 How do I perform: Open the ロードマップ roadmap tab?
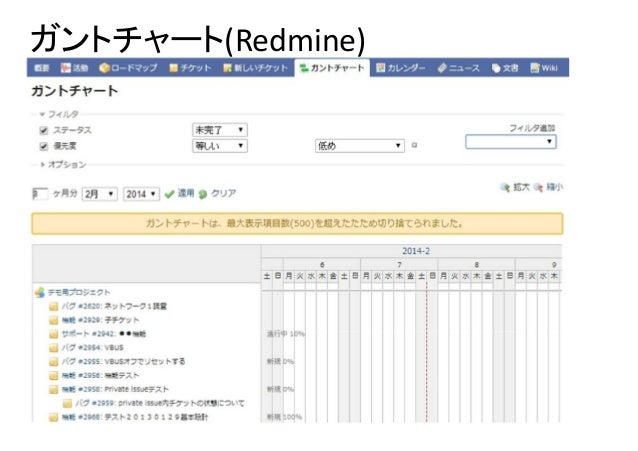tap(128, 68)
